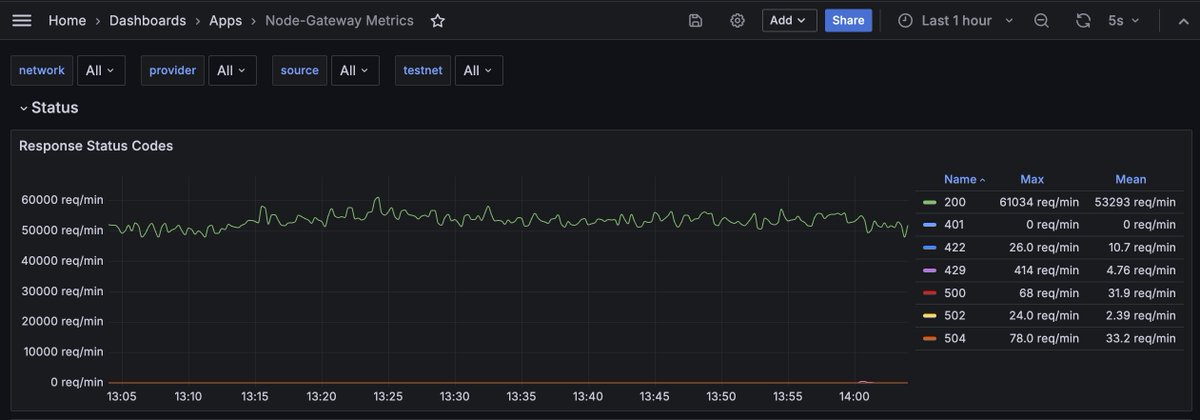Click the 53293 req/min mean value
The image size is (1200, 420).
1135,202
